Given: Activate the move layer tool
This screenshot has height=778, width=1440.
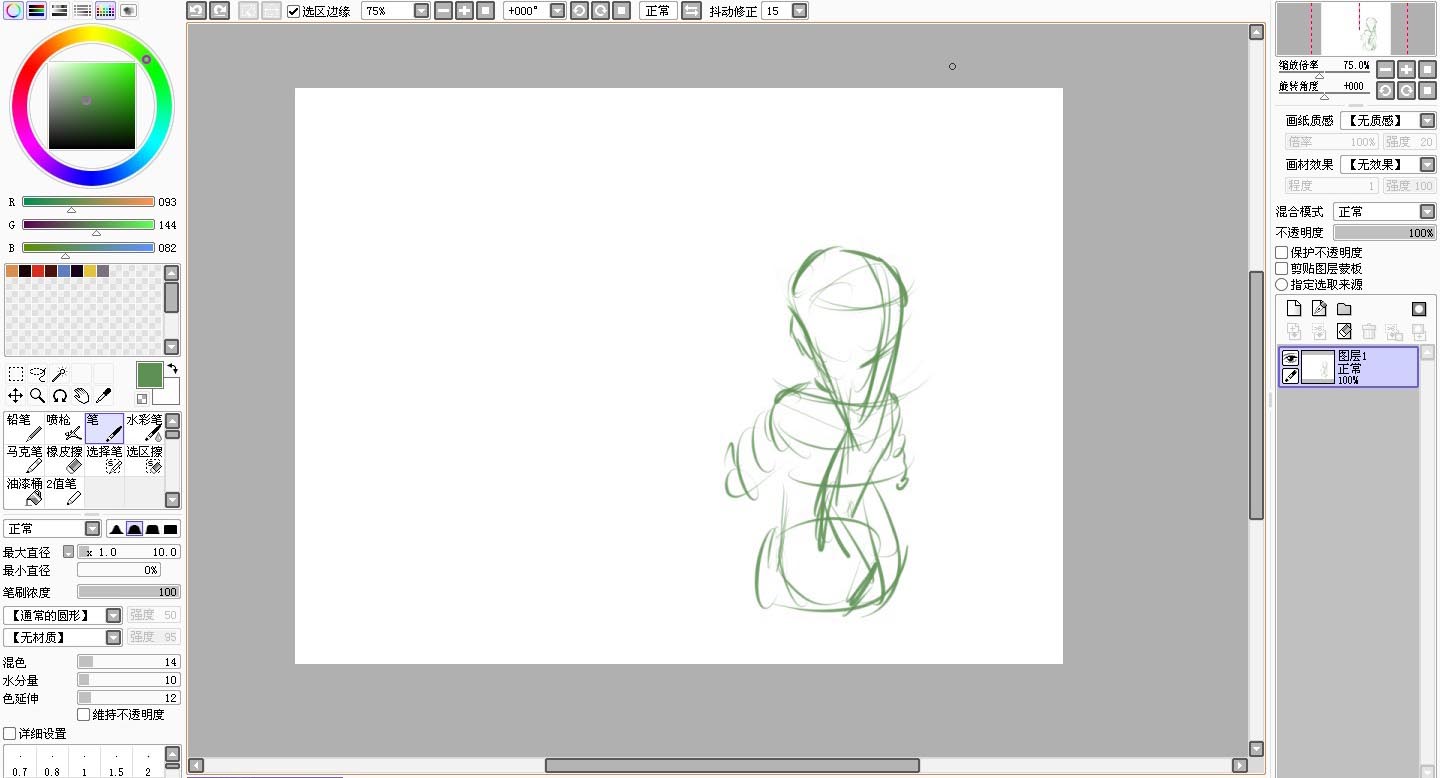Looking at the screenshot, I should (16, 396).
